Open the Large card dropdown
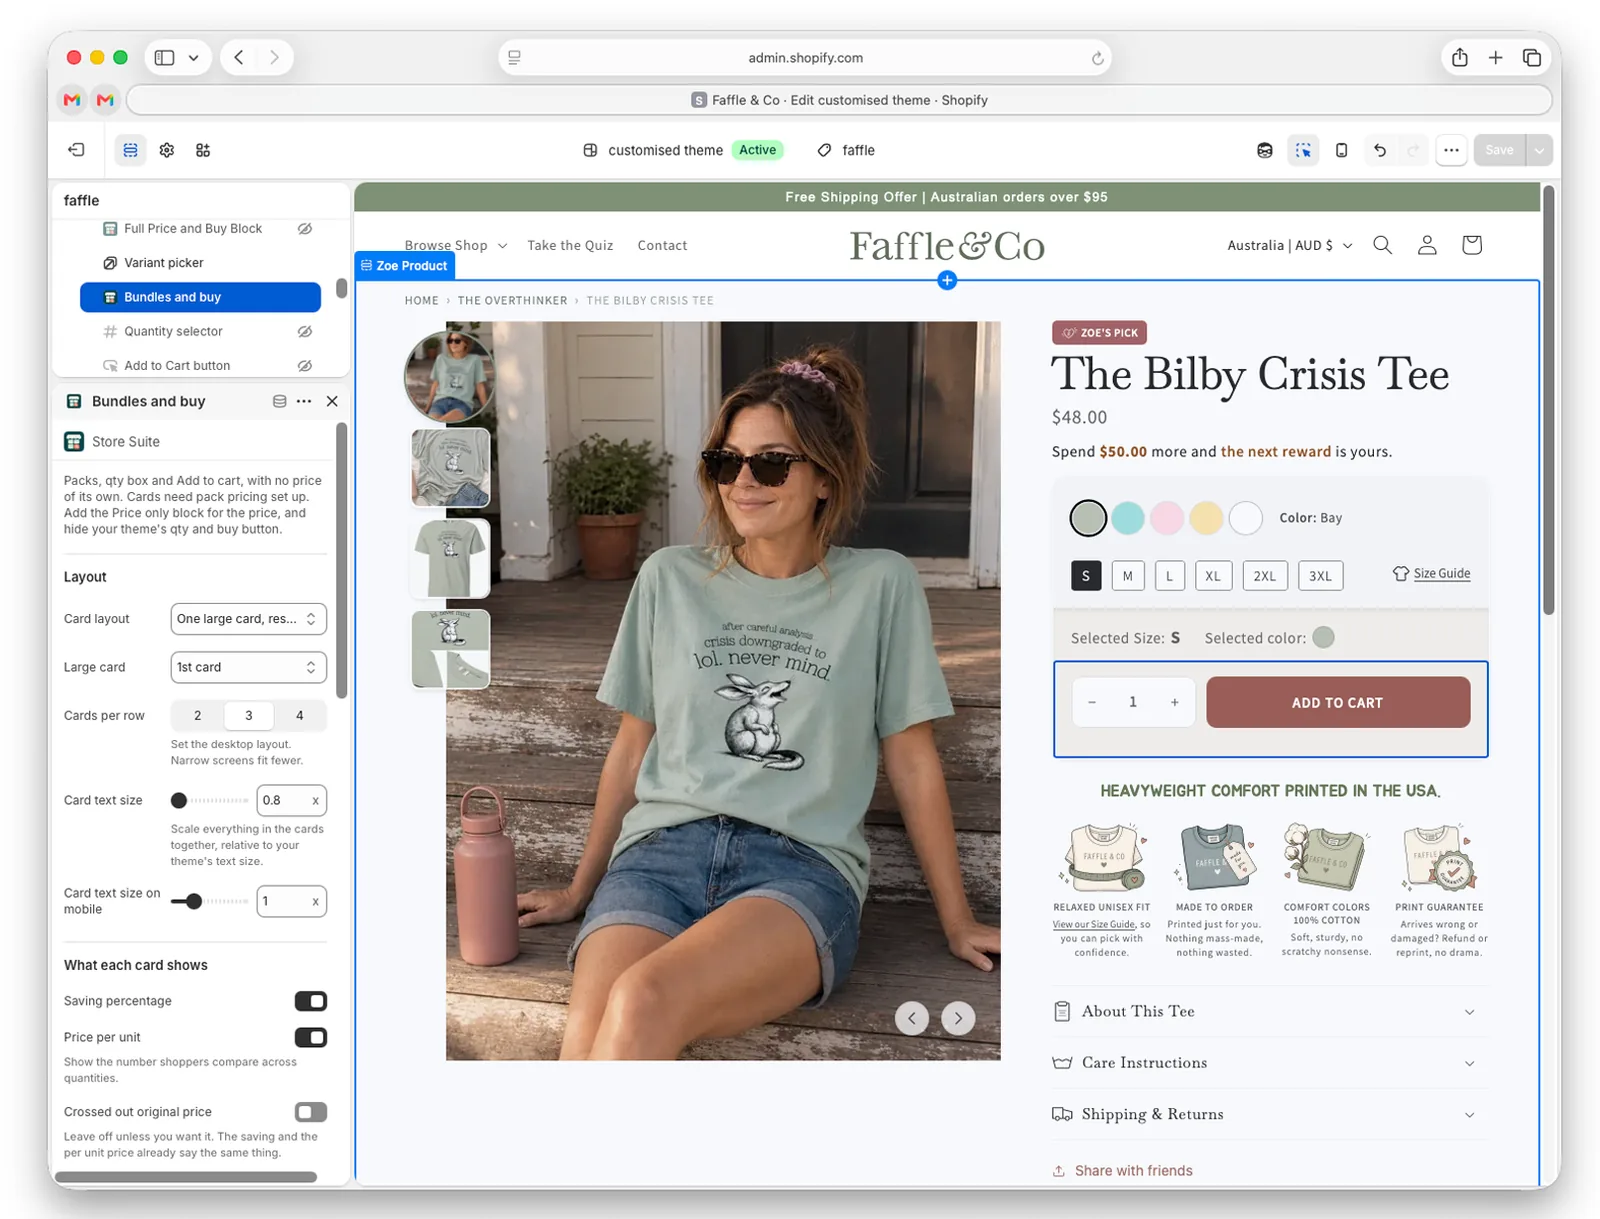This screenshot has height=1219, width=1600. 248,667
